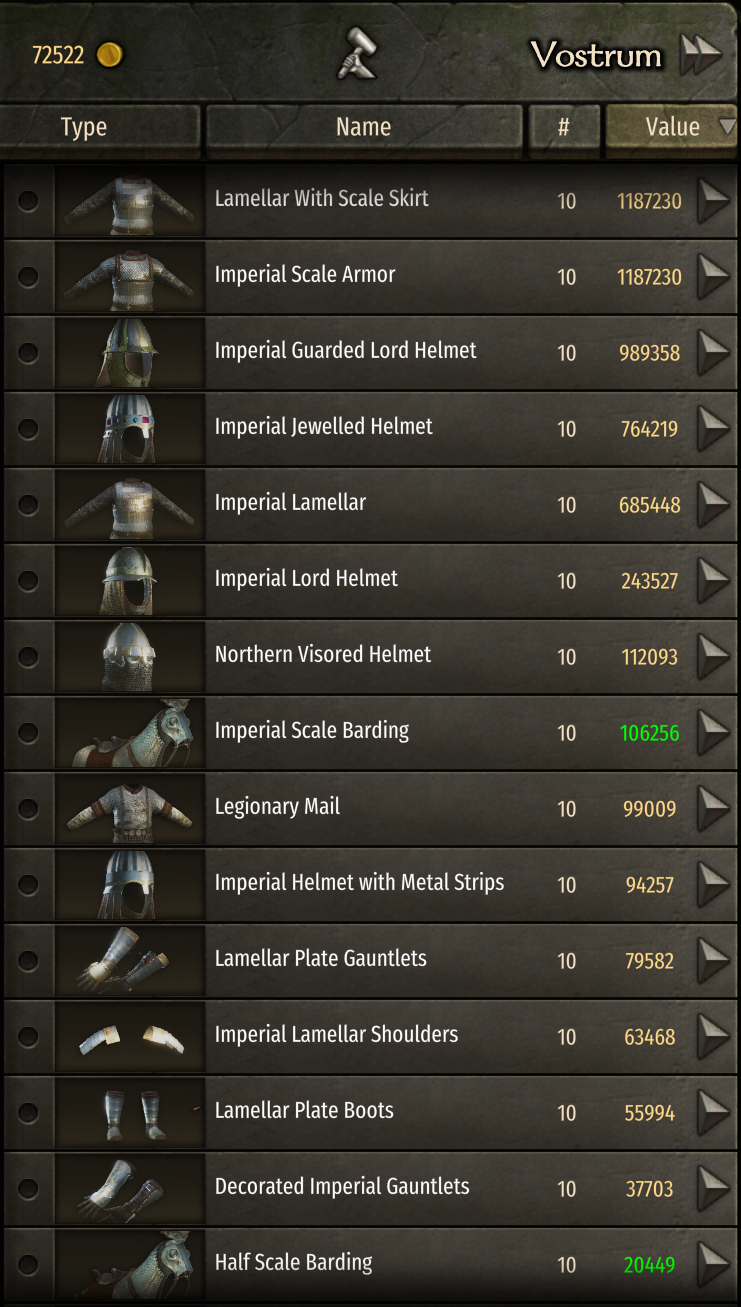Sort the list by Name column
The width and height of the screenshot is (741, 1307).
(363, 127)
